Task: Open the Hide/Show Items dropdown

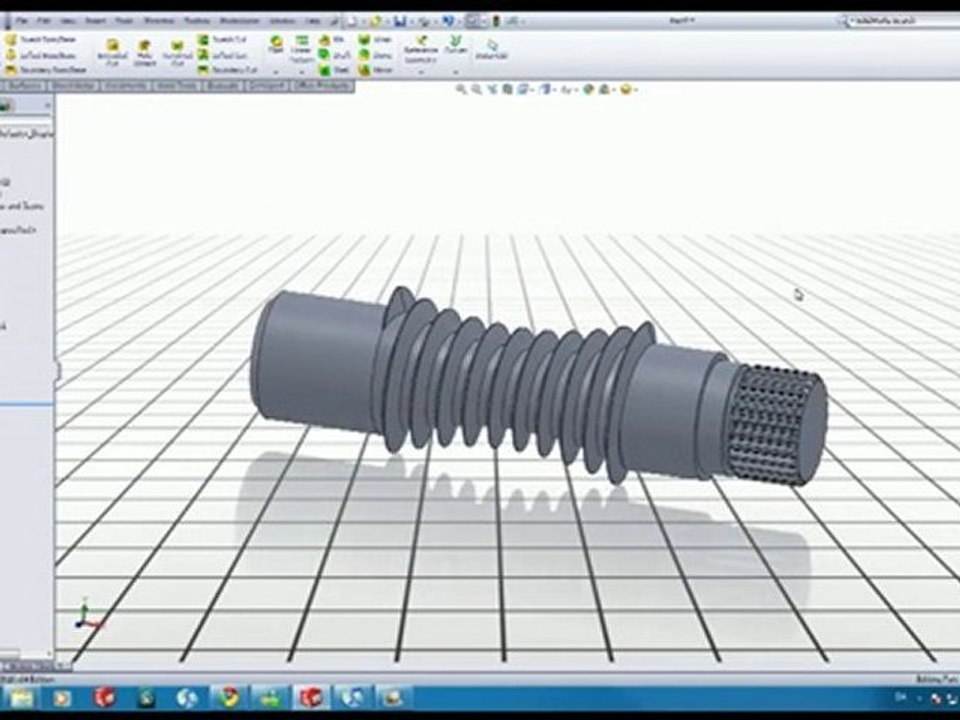Action: click(x=568, y=89)
